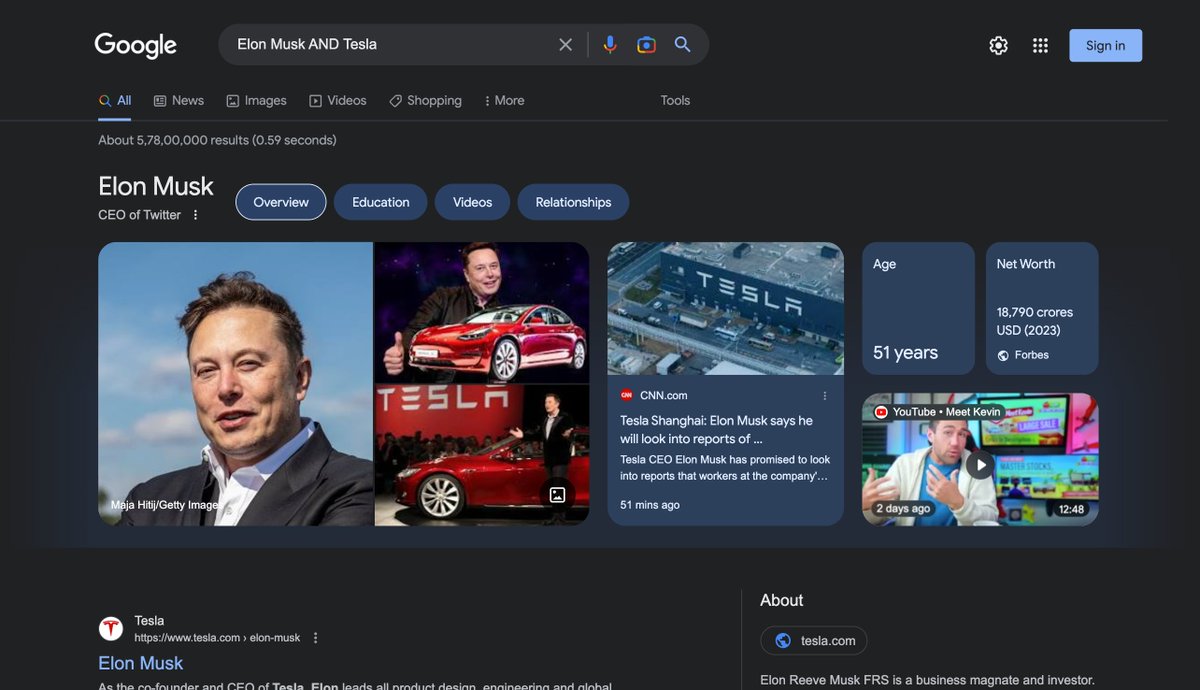Image resolution: width=1200 pixels, height=690 pixels.
Task: Select the Videos chip in the knowledge panel
Action: pos(472,202)
